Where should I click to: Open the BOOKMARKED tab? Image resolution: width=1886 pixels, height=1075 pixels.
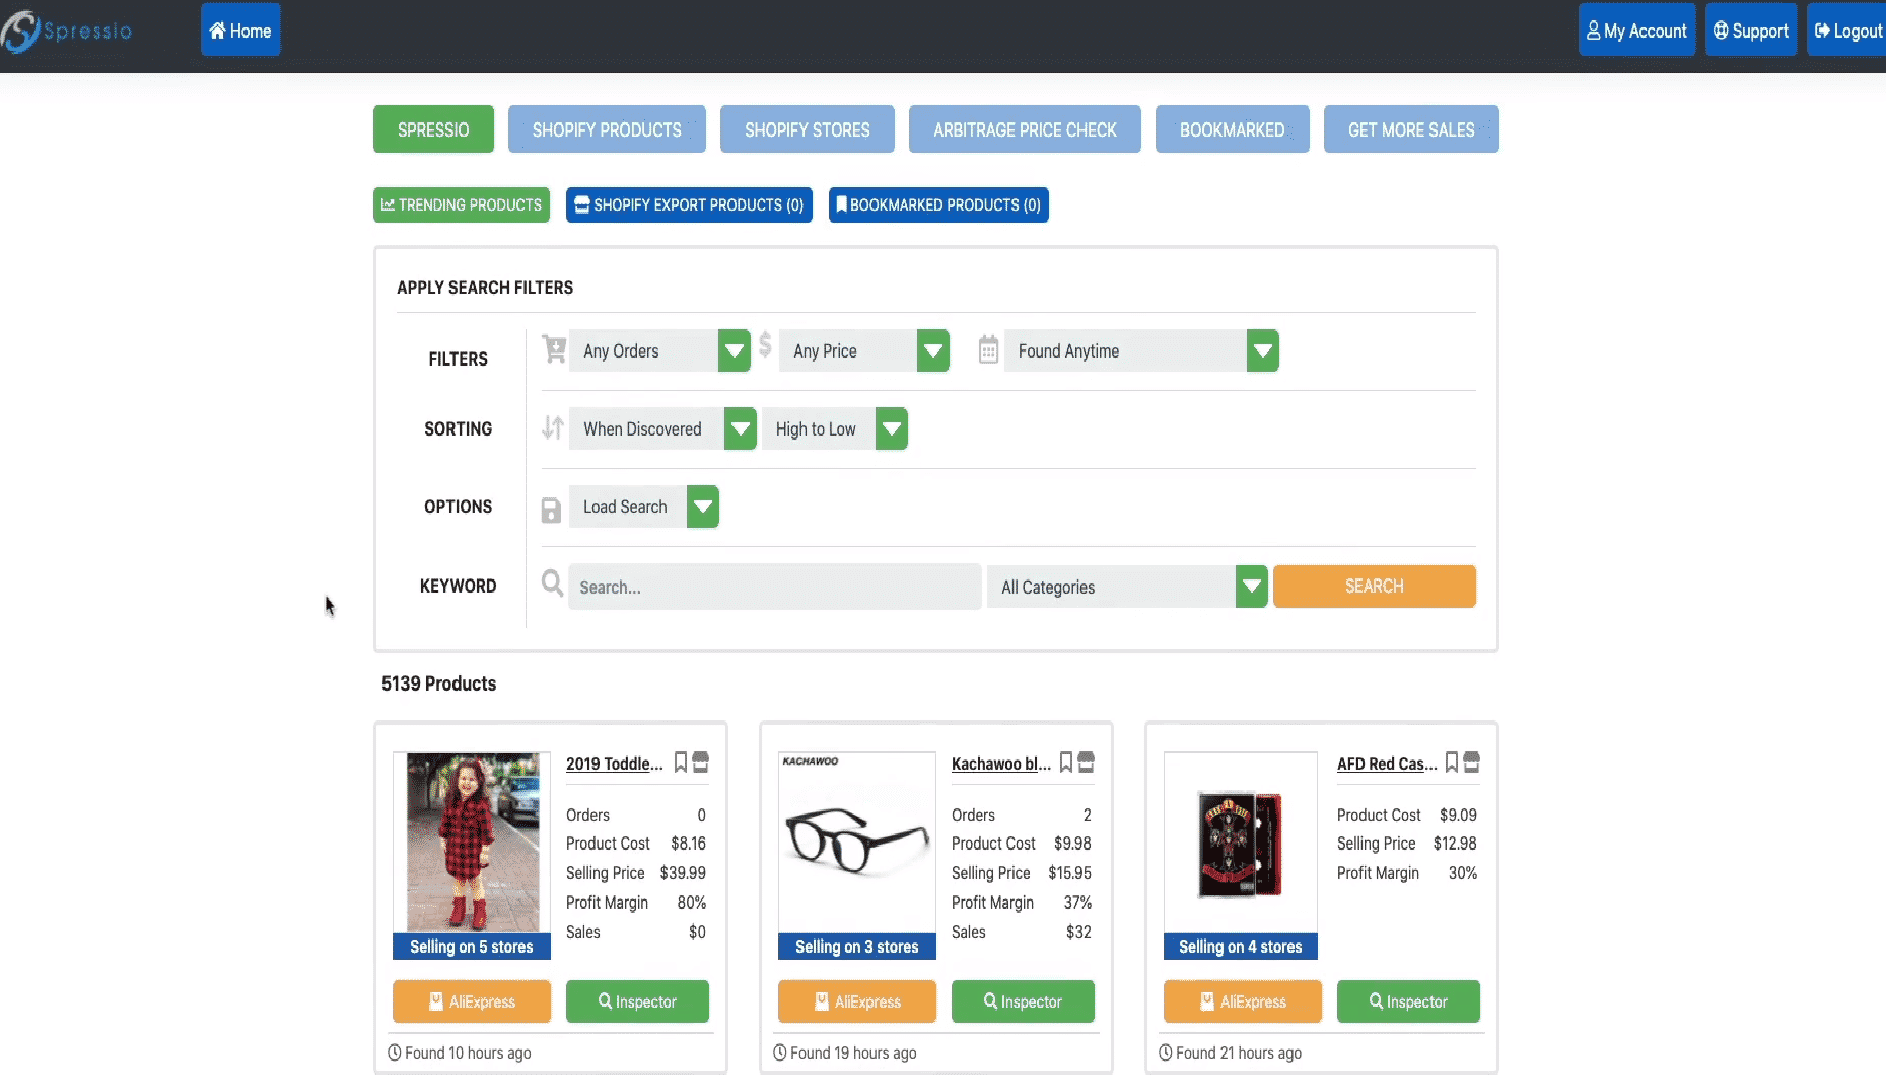click(x=1232, y=130)
